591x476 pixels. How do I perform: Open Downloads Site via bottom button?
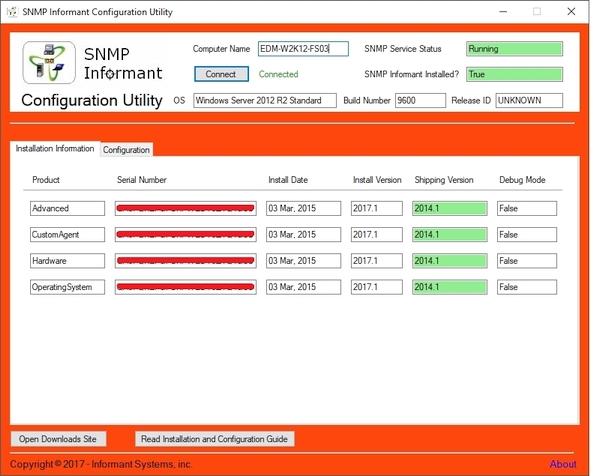click(x=58, y=439)
